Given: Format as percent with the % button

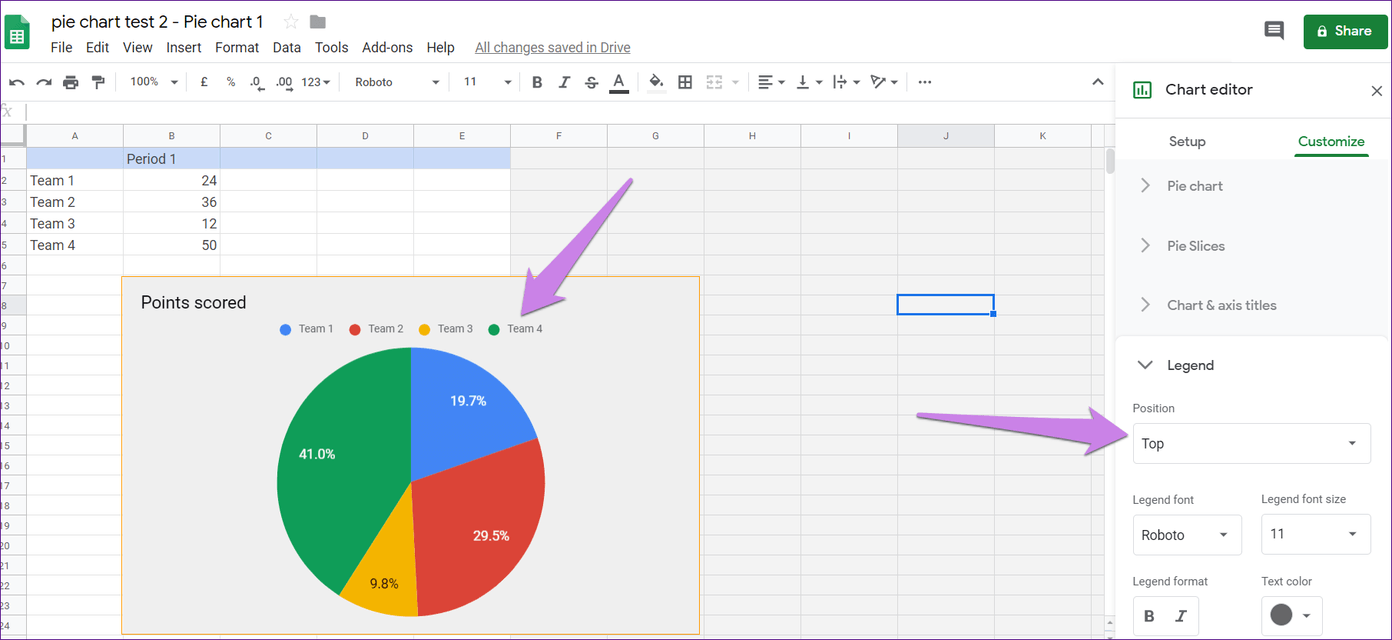Looking at the screenshot, I should [230, 82].
